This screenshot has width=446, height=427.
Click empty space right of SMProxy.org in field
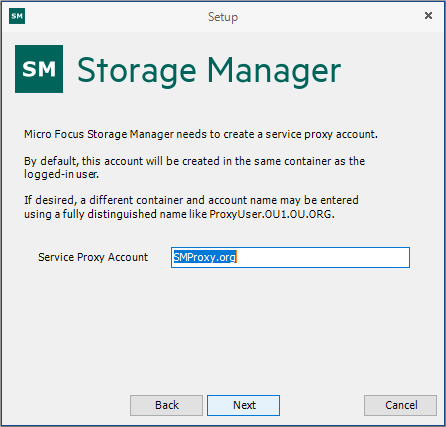[322, 257]
